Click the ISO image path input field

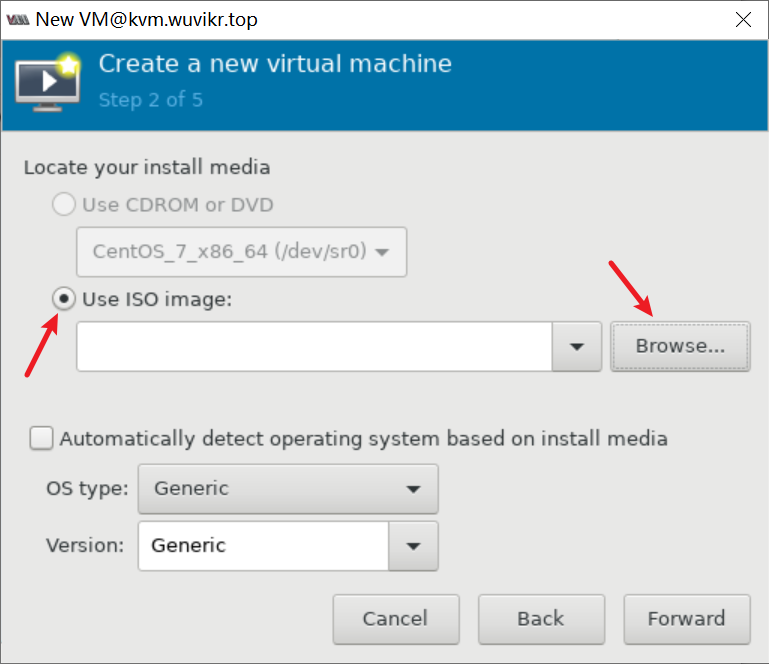click(x=314, y=346)
